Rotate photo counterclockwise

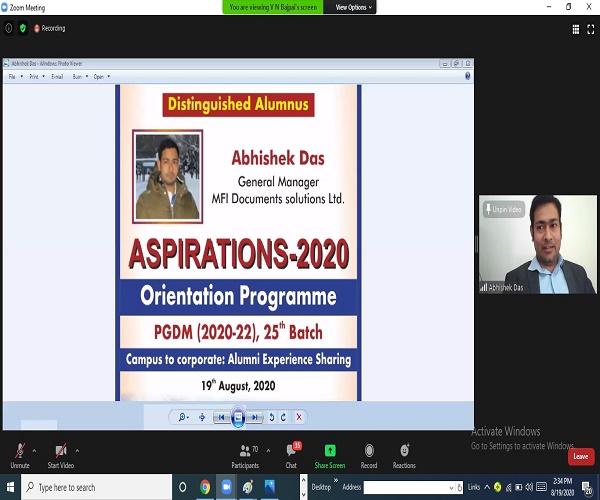(272, 417)
